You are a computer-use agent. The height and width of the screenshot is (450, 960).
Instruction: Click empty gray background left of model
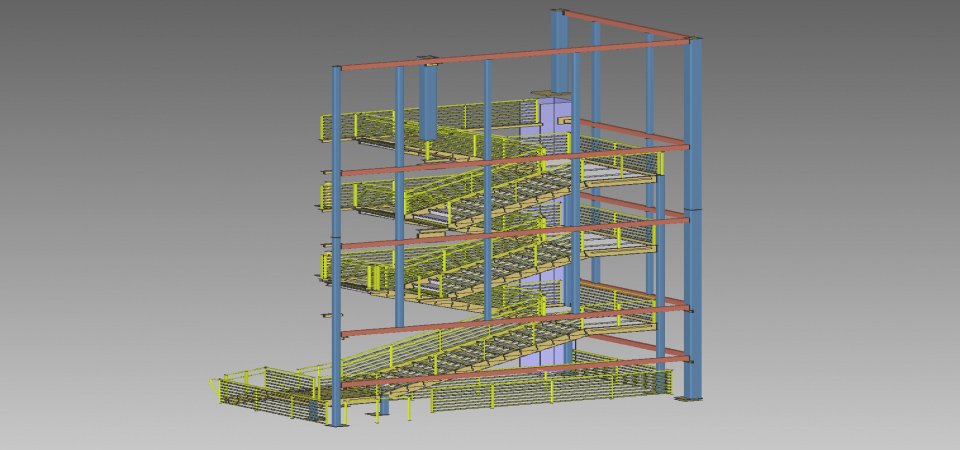[x=120, y=220]
